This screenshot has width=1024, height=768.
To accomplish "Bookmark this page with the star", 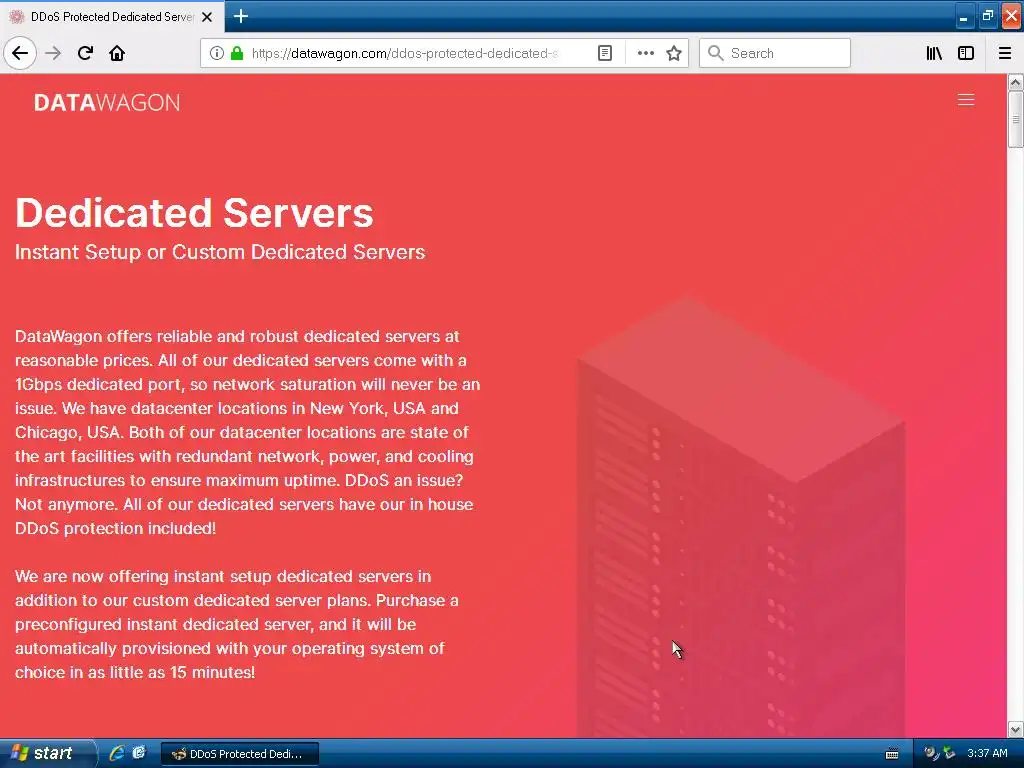I will pyautogui.click(x=674, y=53).
